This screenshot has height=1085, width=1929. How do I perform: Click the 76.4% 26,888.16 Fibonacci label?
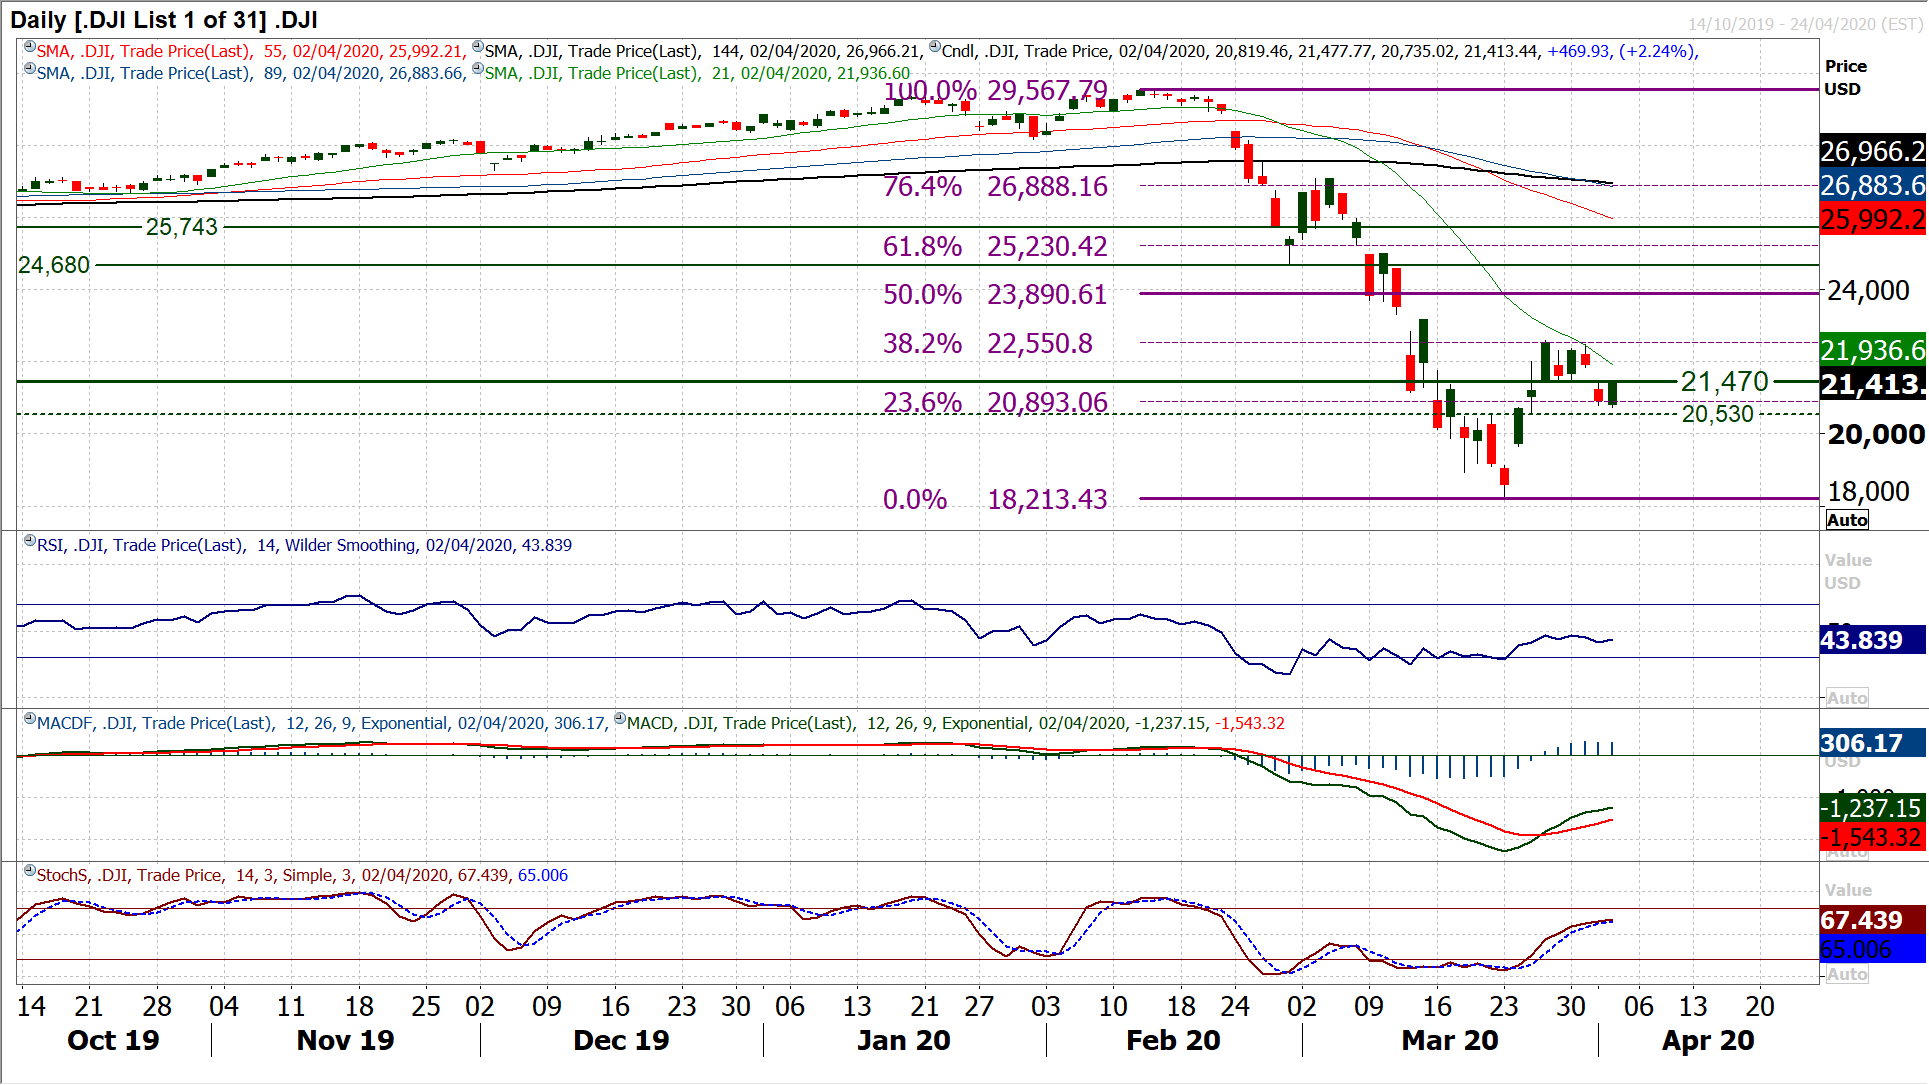coord(996,186)
